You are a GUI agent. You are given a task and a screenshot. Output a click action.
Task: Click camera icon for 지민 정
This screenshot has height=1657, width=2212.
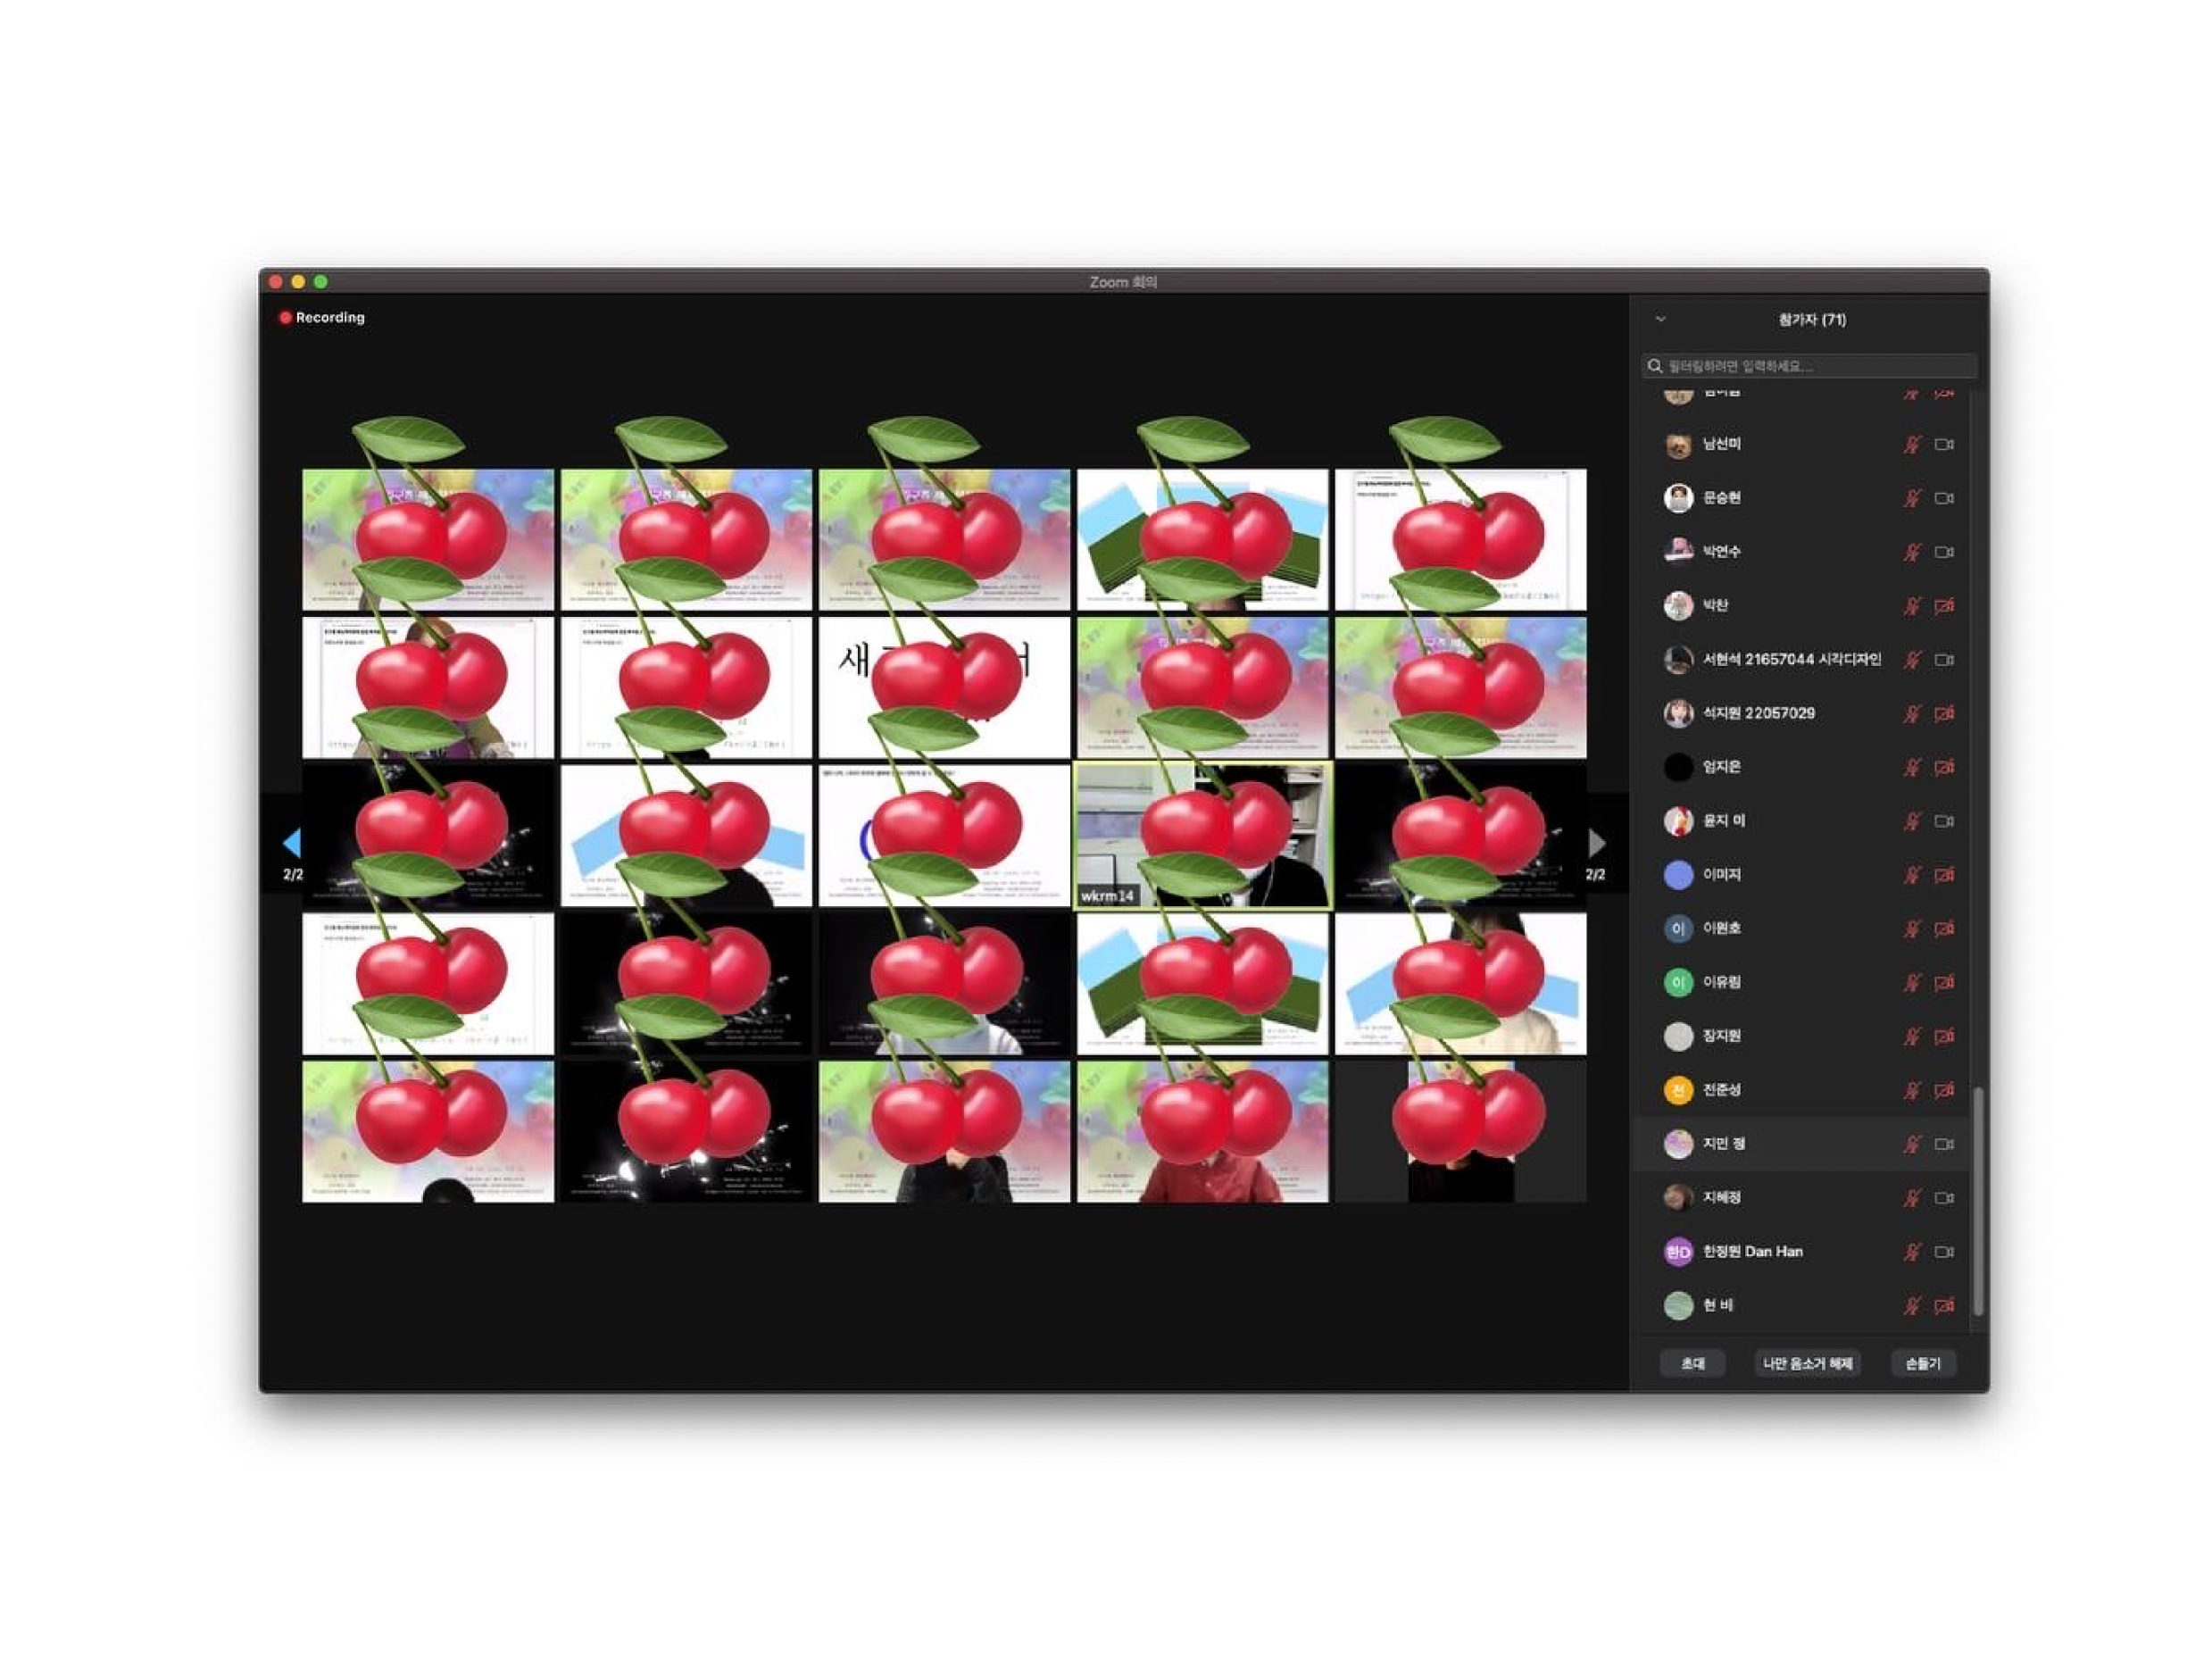point(1943,1144)
